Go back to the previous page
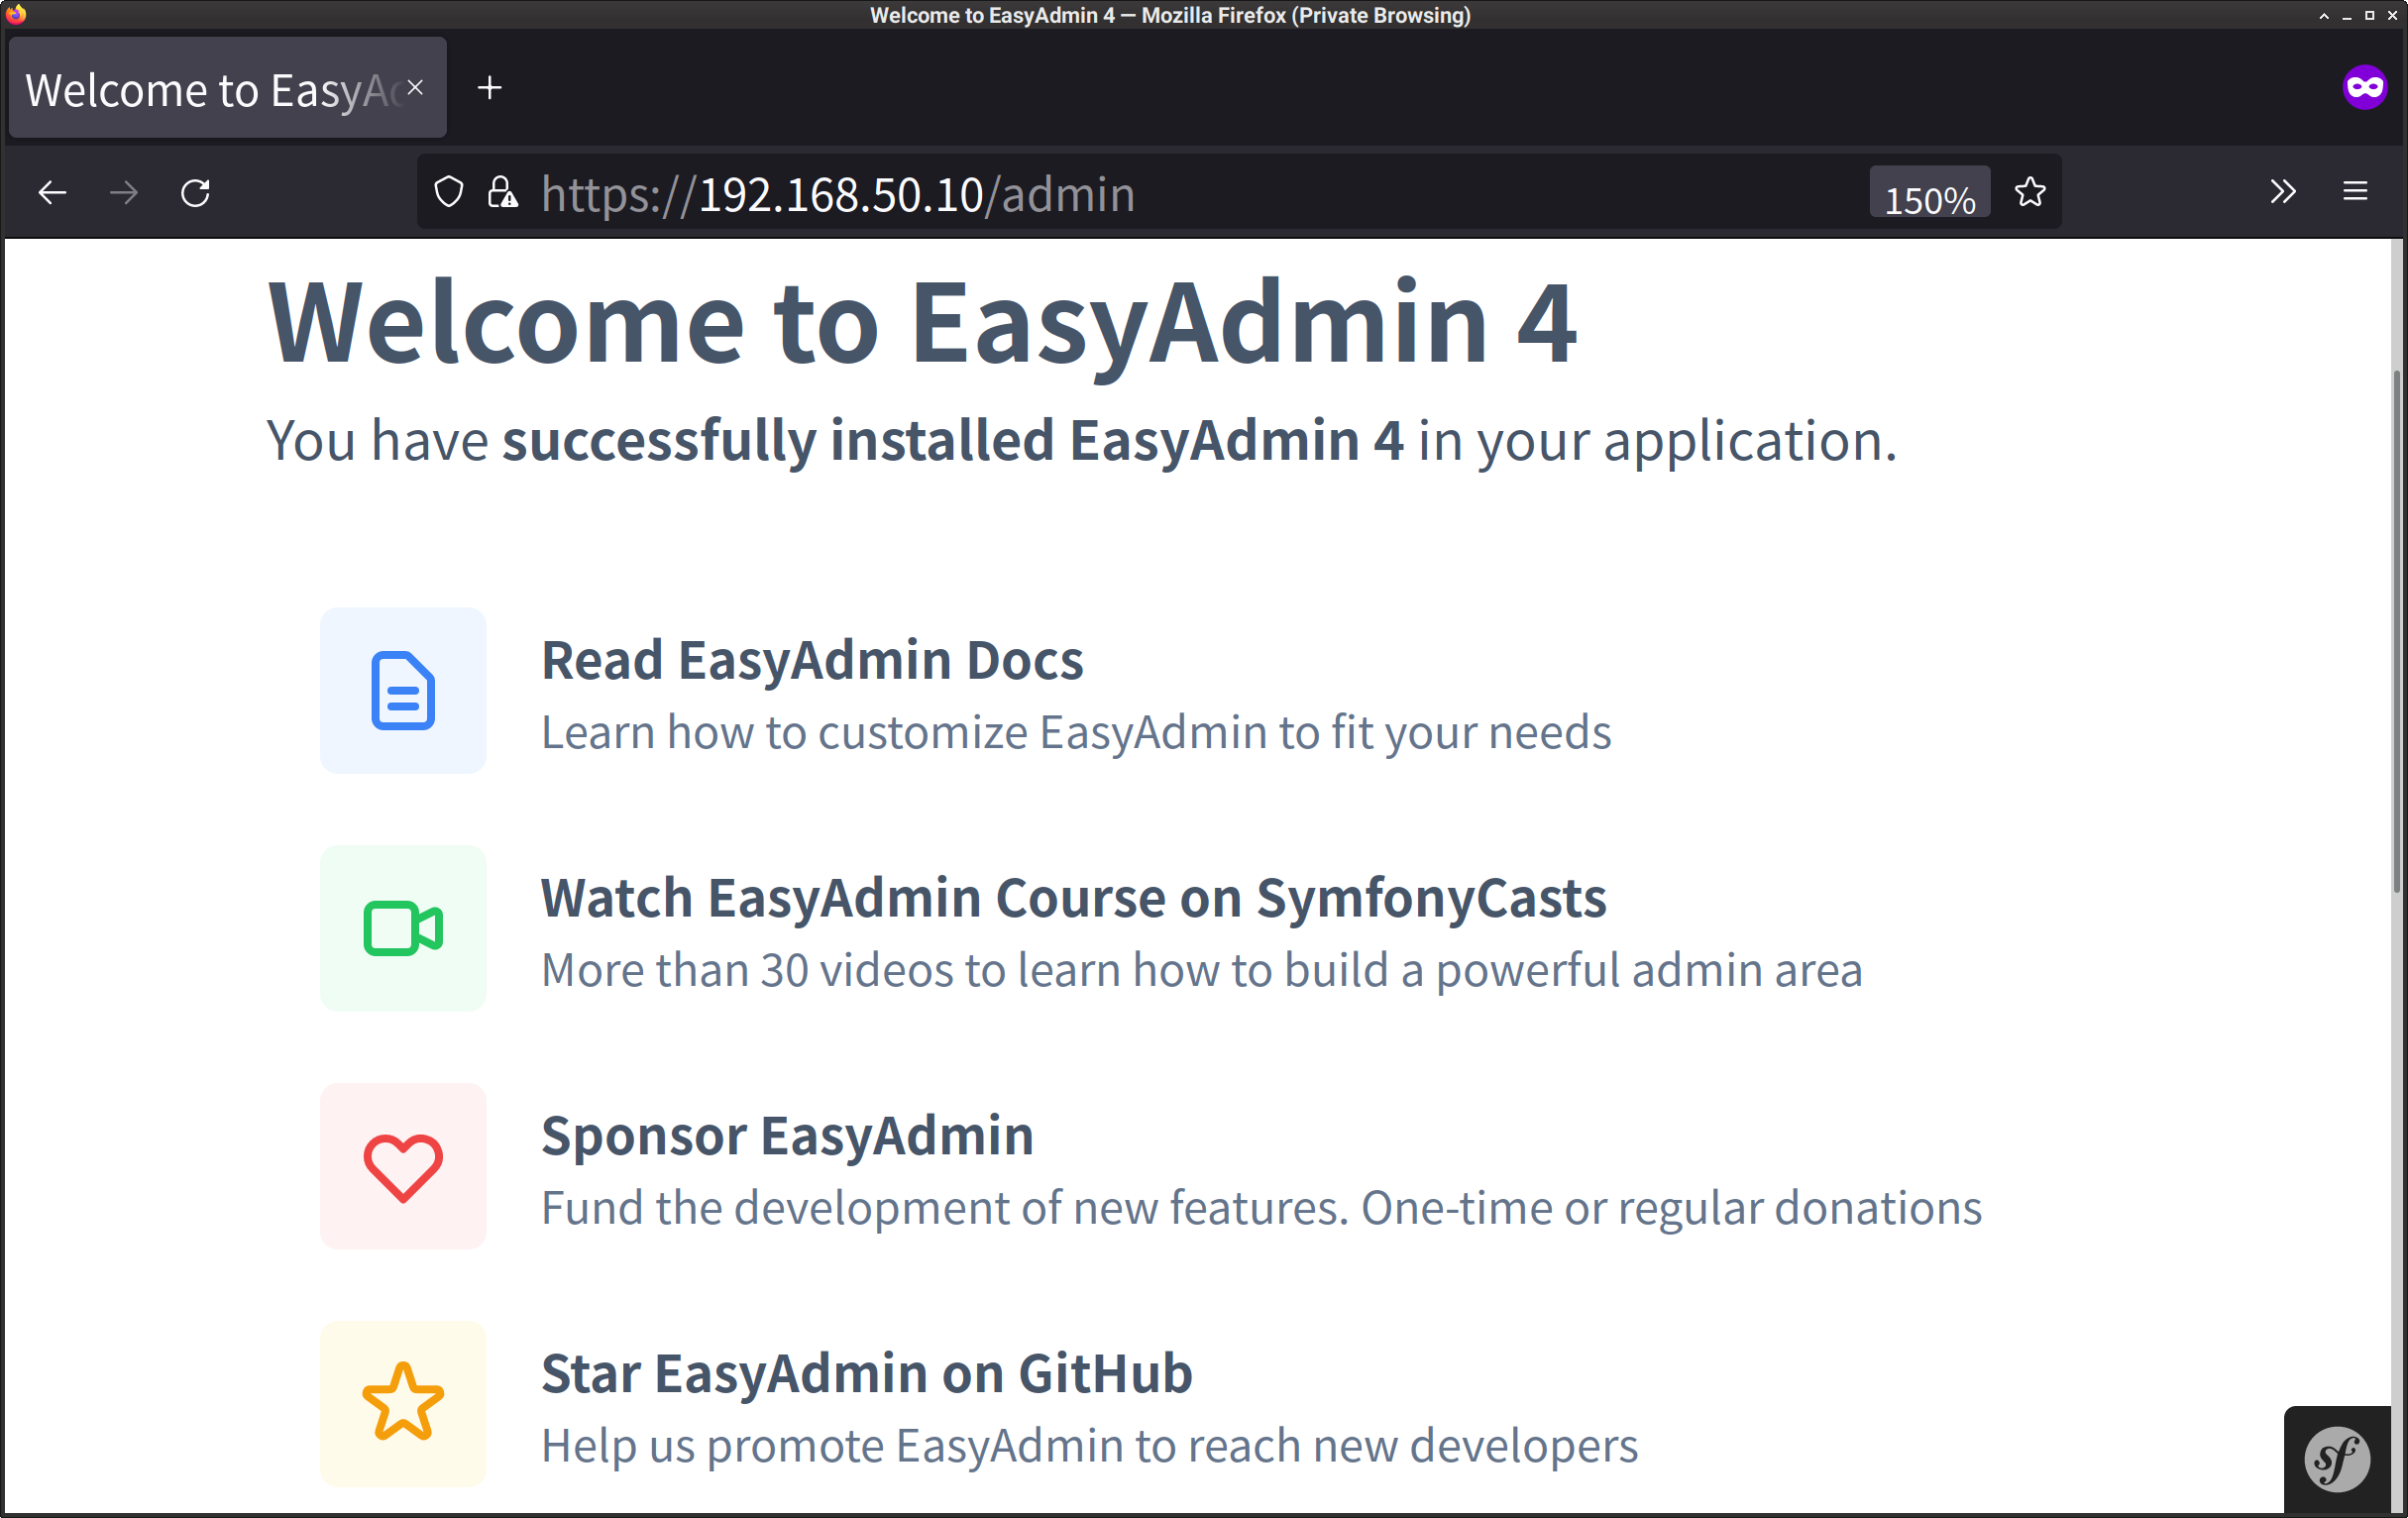The height and width of the screenshot is (1518, 2408). 52,192
